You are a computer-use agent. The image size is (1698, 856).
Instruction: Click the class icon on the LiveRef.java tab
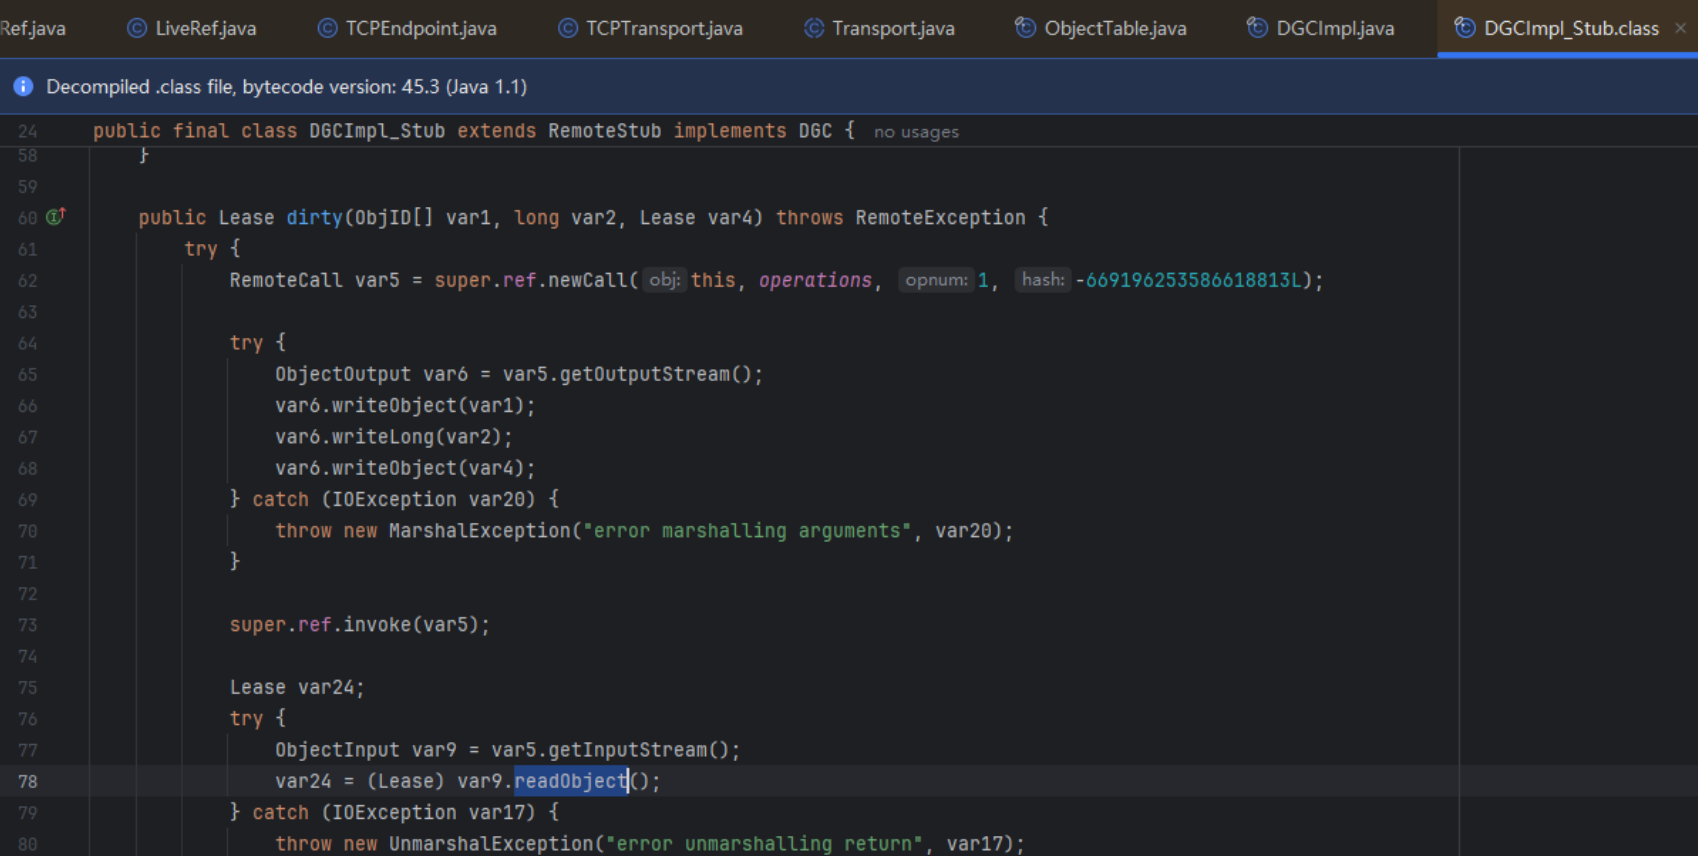coord(137,28)
